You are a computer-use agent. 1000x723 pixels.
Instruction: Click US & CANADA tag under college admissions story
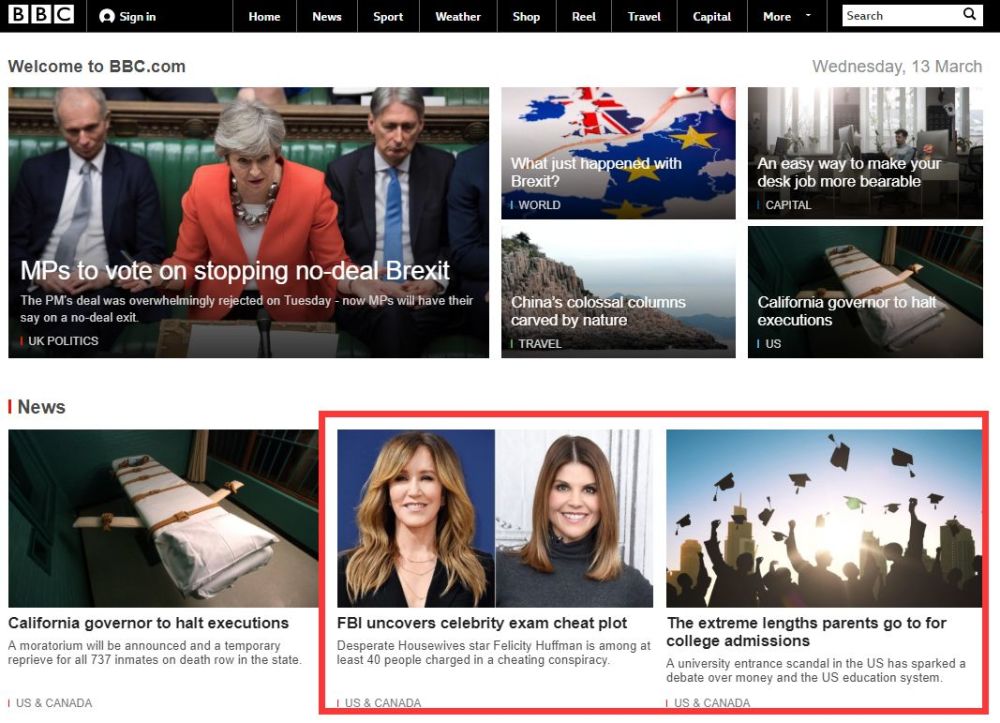pos(712,703)
